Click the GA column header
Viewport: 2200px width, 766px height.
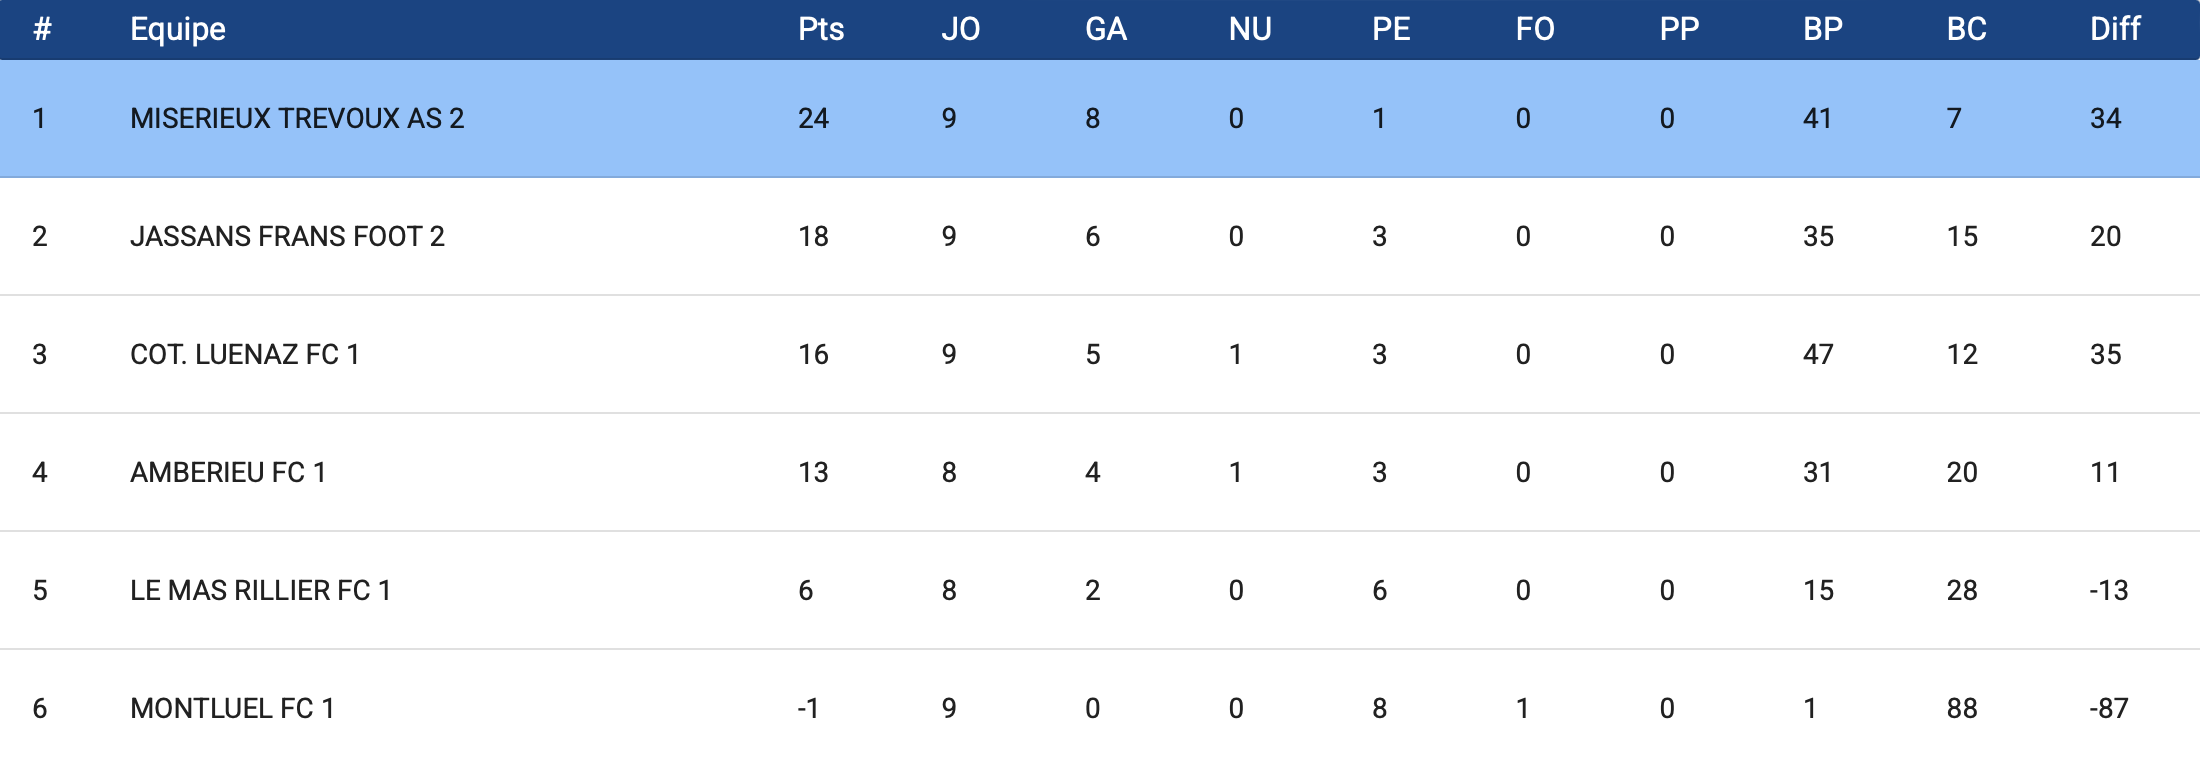click(x=1105, y=29)
